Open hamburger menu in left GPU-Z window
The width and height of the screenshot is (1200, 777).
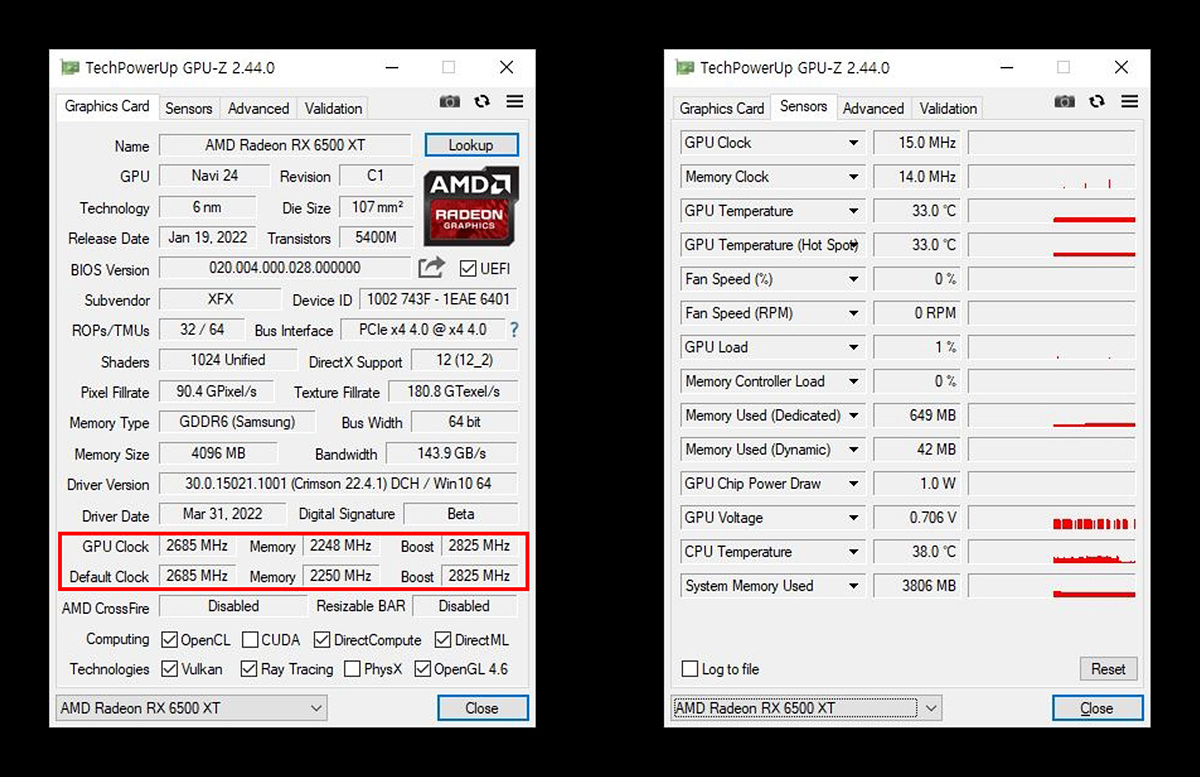[514, 102]
